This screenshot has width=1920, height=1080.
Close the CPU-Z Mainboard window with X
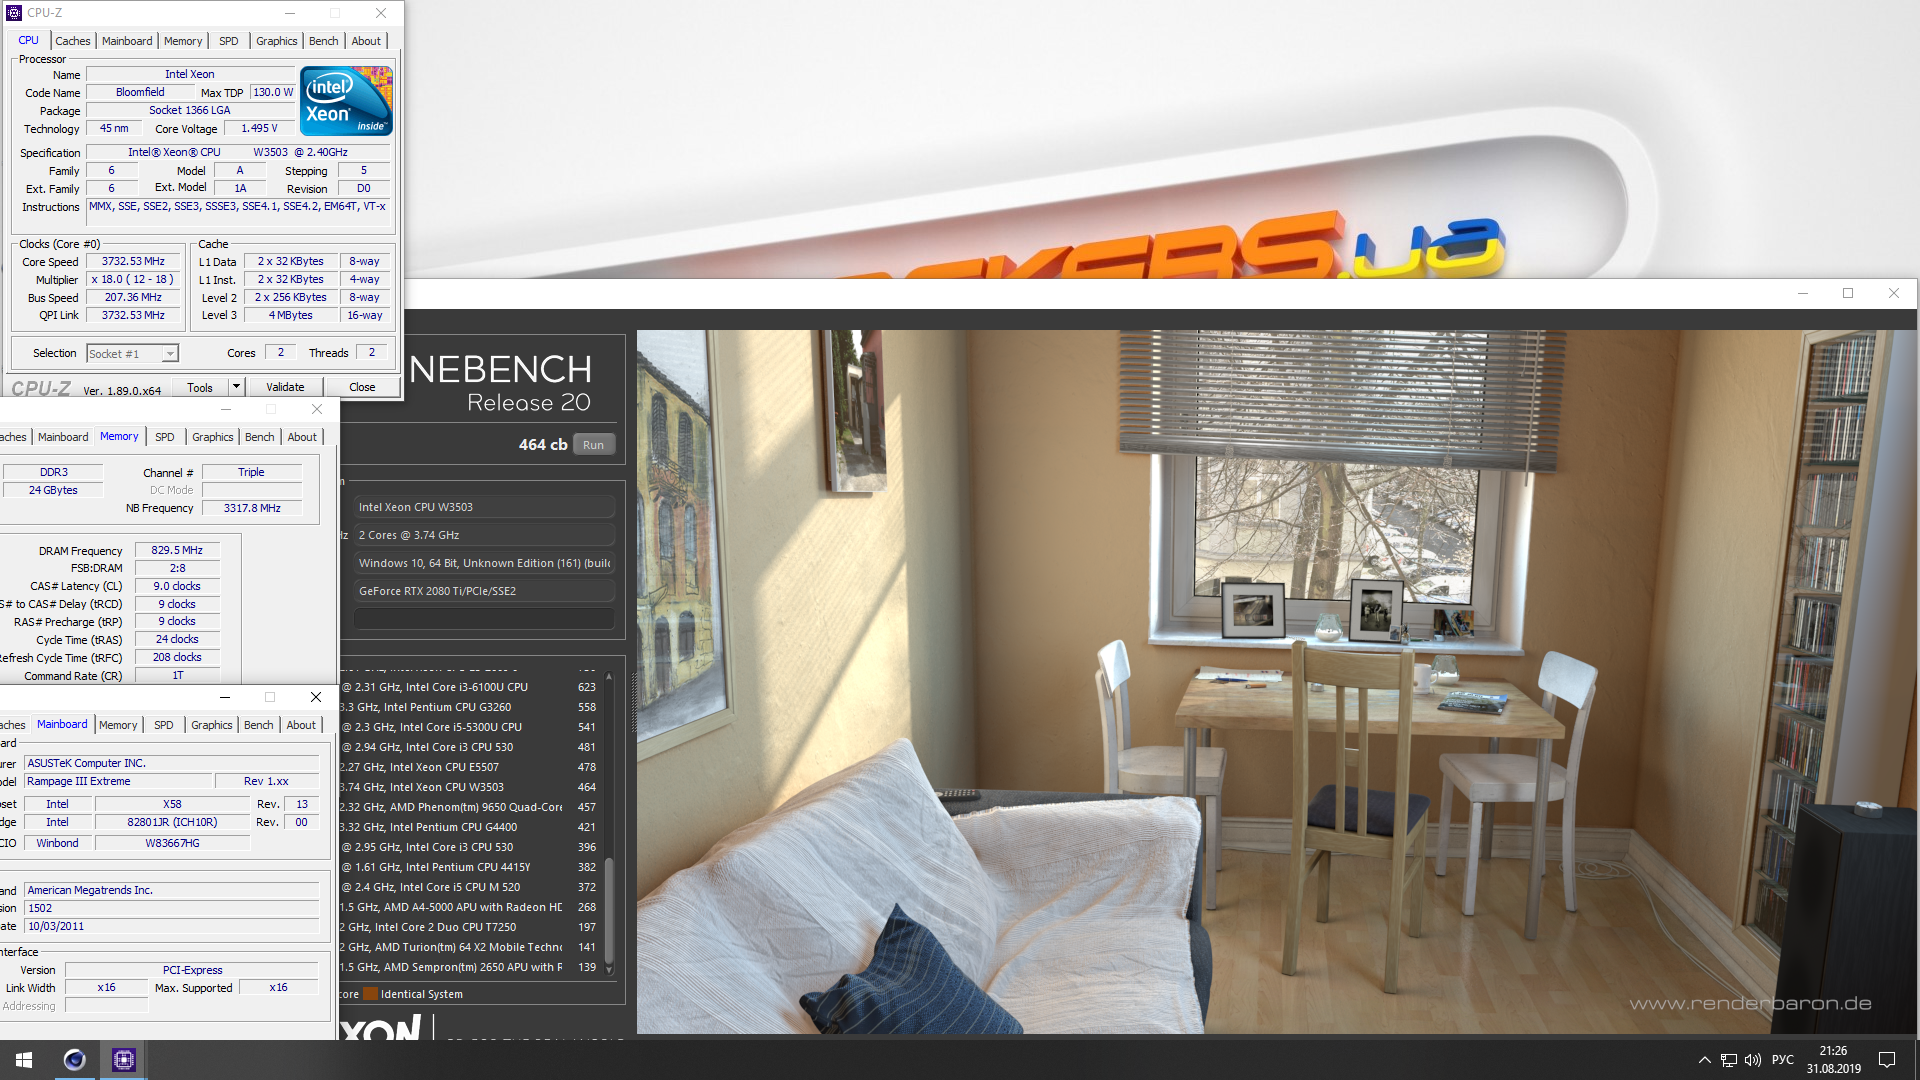[x=316, y=697]
